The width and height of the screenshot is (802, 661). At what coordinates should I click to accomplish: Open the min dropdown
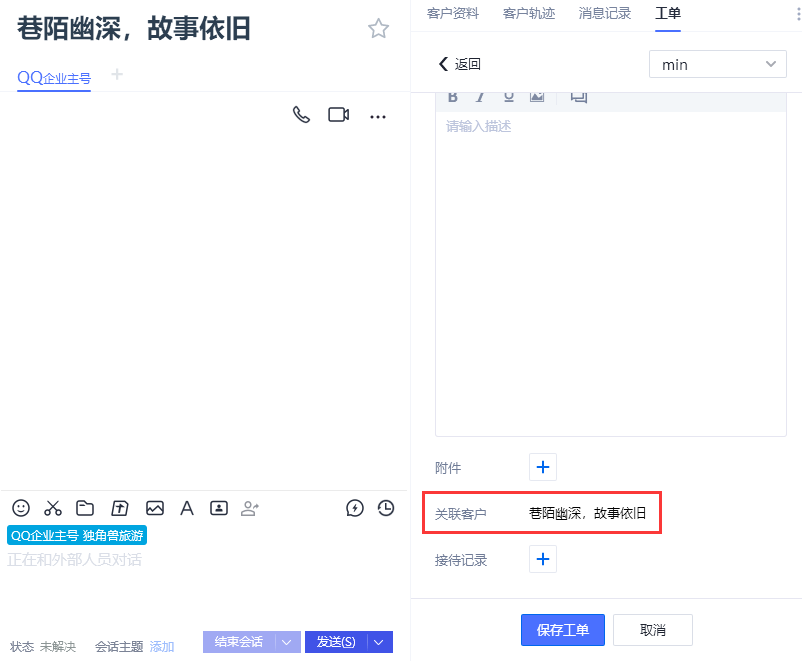[x=717, y=64]
